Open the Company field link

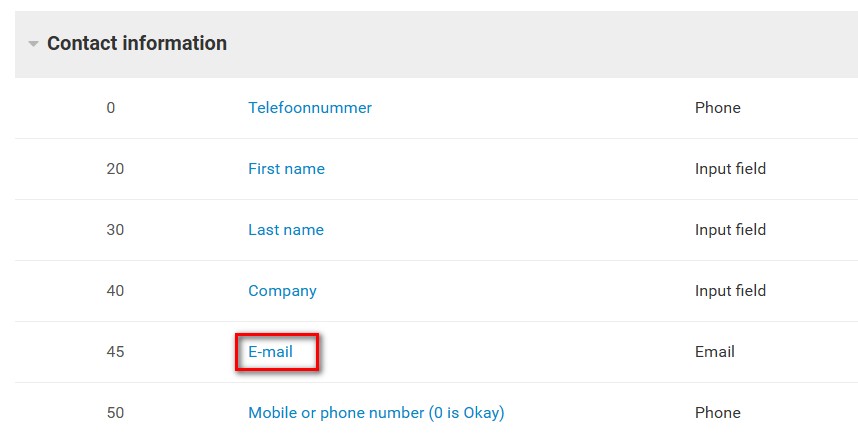282,291
